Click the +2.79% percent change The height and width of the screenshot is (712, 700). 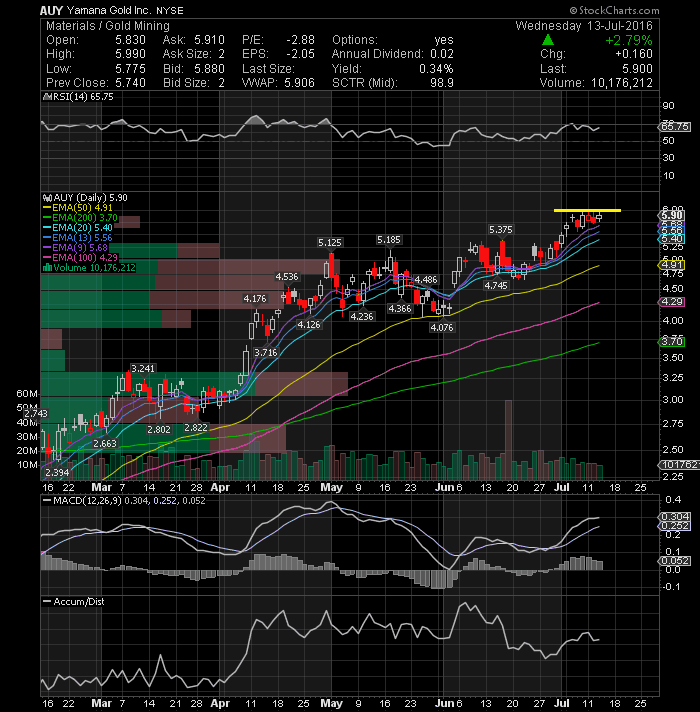[629, 40]
